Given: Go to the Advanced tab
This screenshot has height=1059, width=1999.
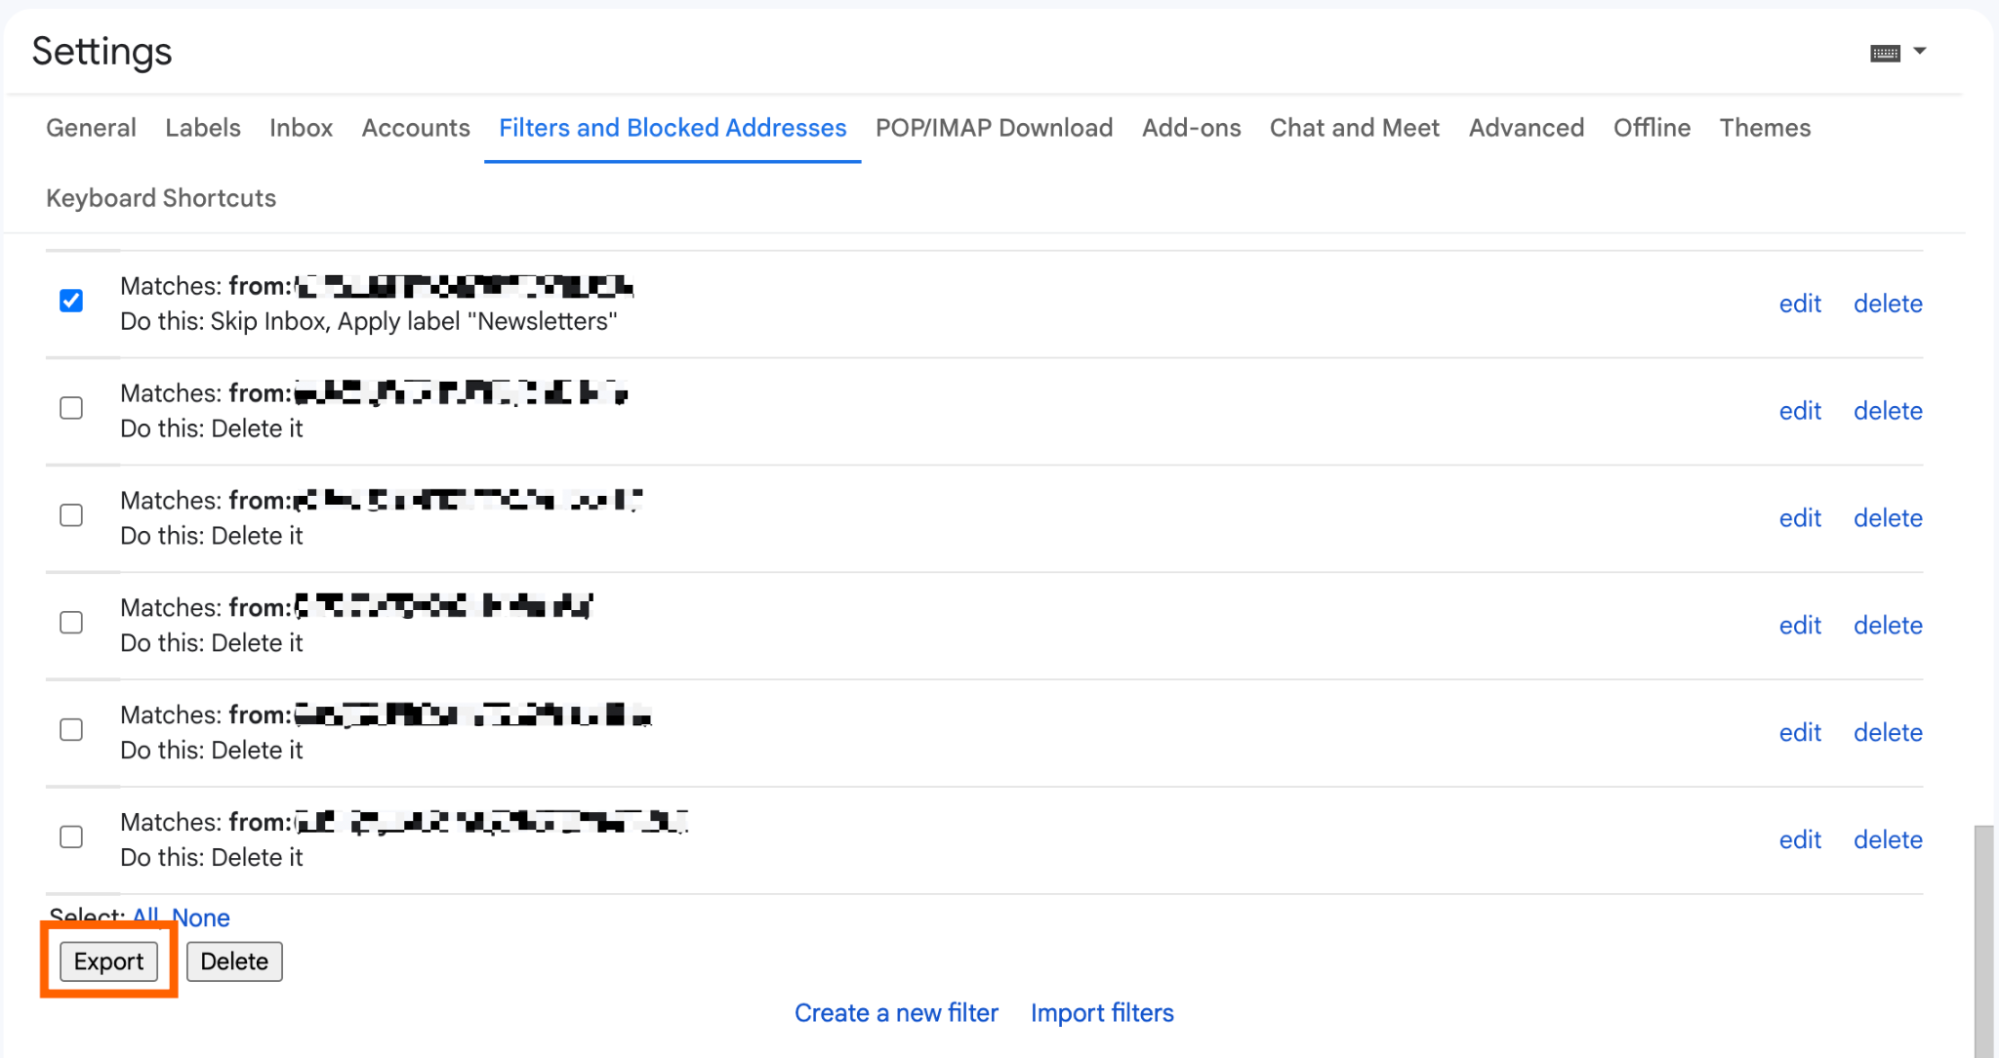Looking at the screenshot, I should (1526, 128).
